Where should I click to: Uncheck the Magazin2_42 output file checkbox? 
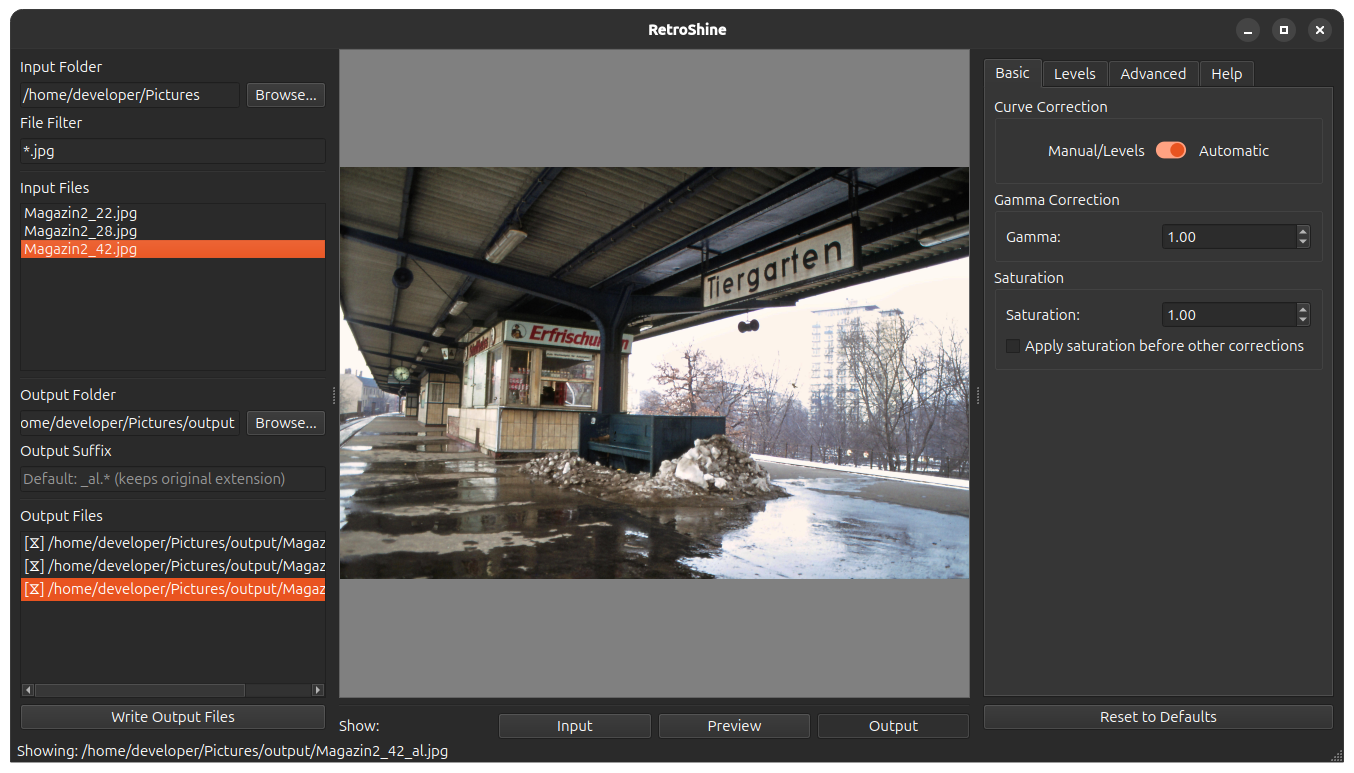32,588
